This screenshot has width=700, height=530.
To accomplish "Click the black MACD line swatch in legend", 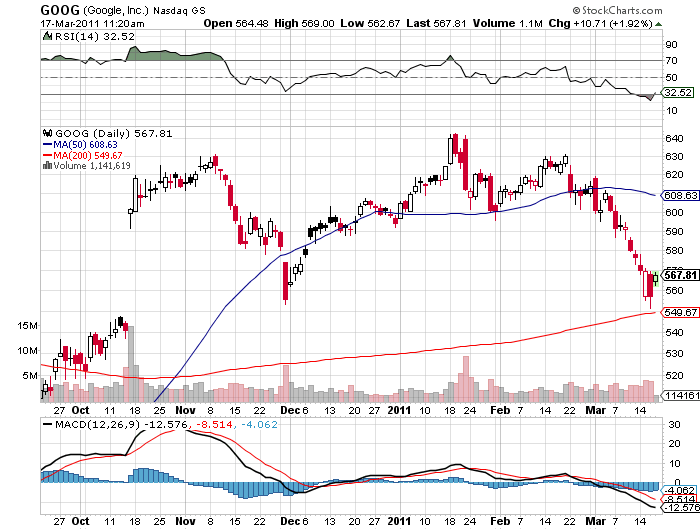I will (x=47, y=424).
